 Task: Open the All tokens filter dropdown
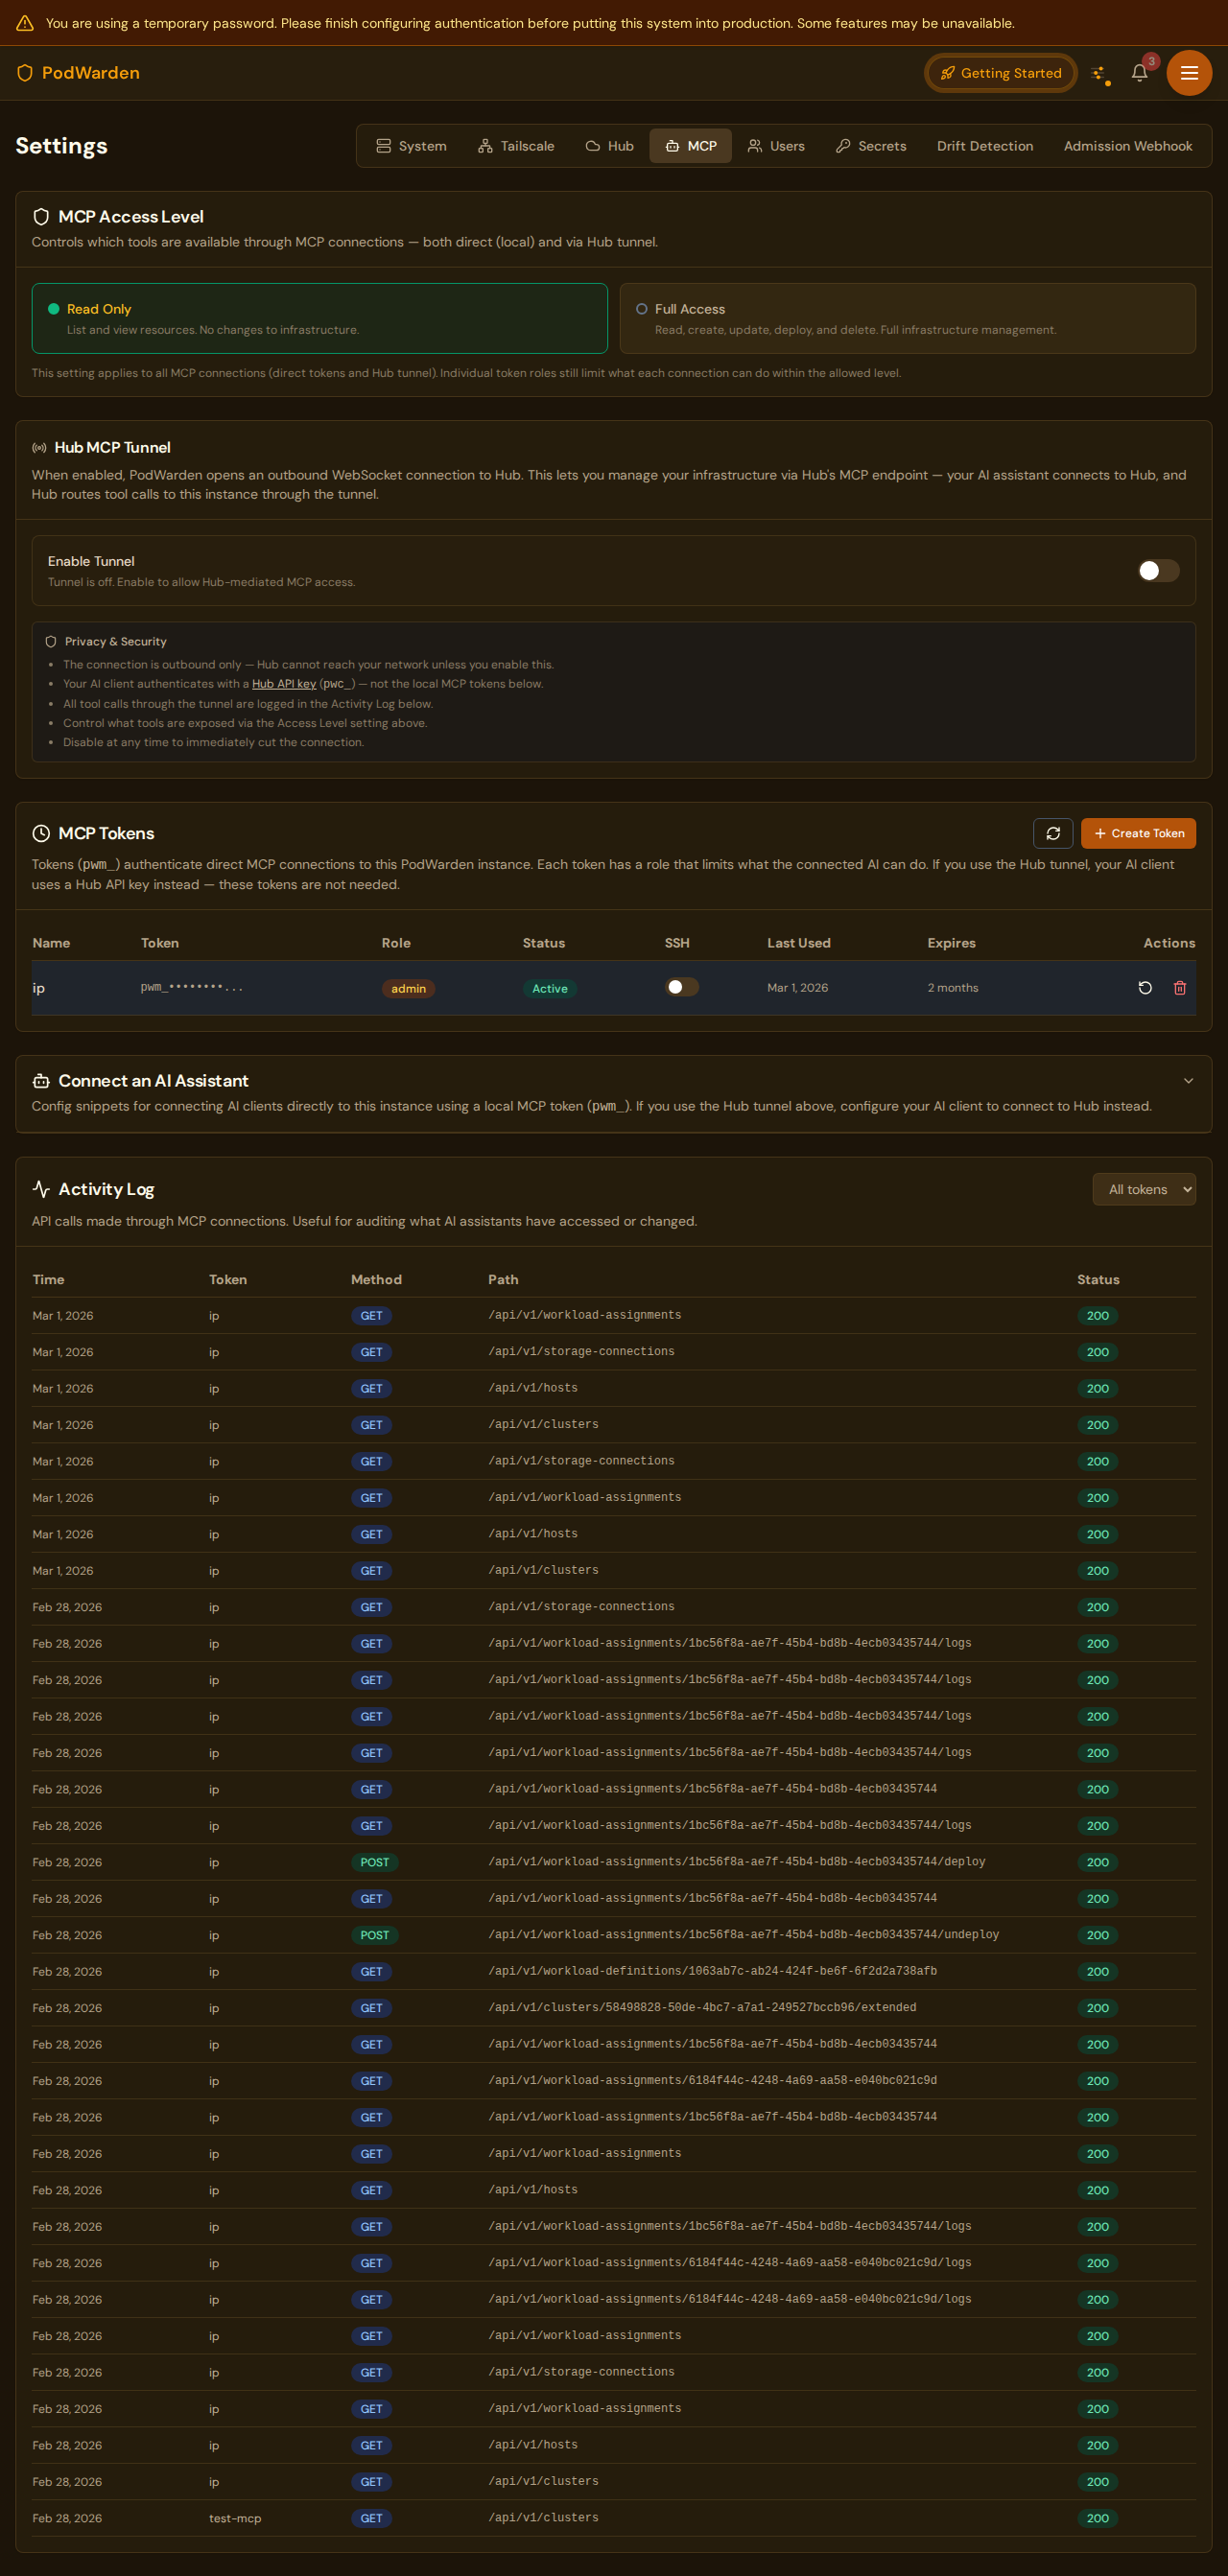(x=1144, y=1189)
